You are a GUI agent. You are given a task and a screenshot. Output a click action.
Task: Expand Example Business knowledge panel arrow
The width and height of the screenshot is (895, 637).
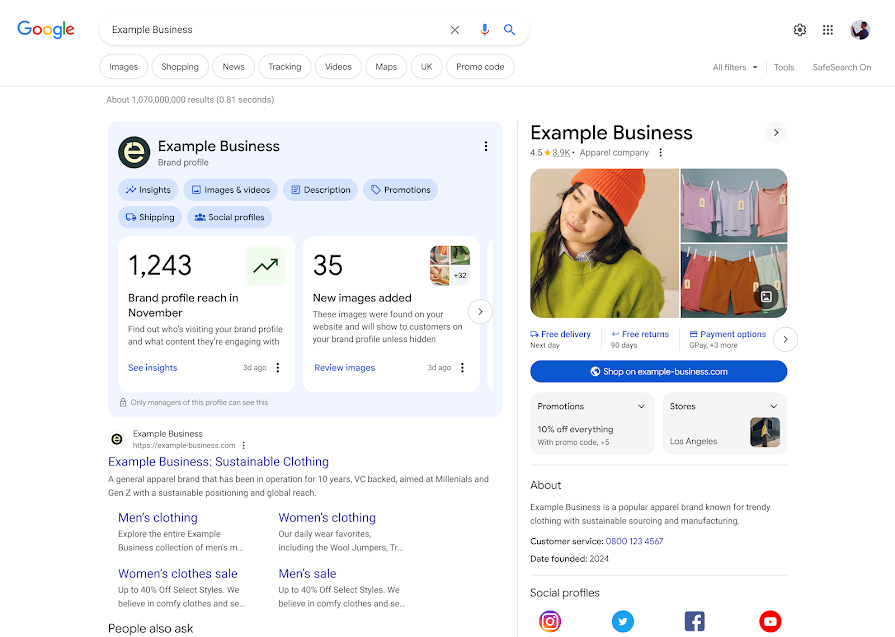pyautogui.click(x=776, y=132)
